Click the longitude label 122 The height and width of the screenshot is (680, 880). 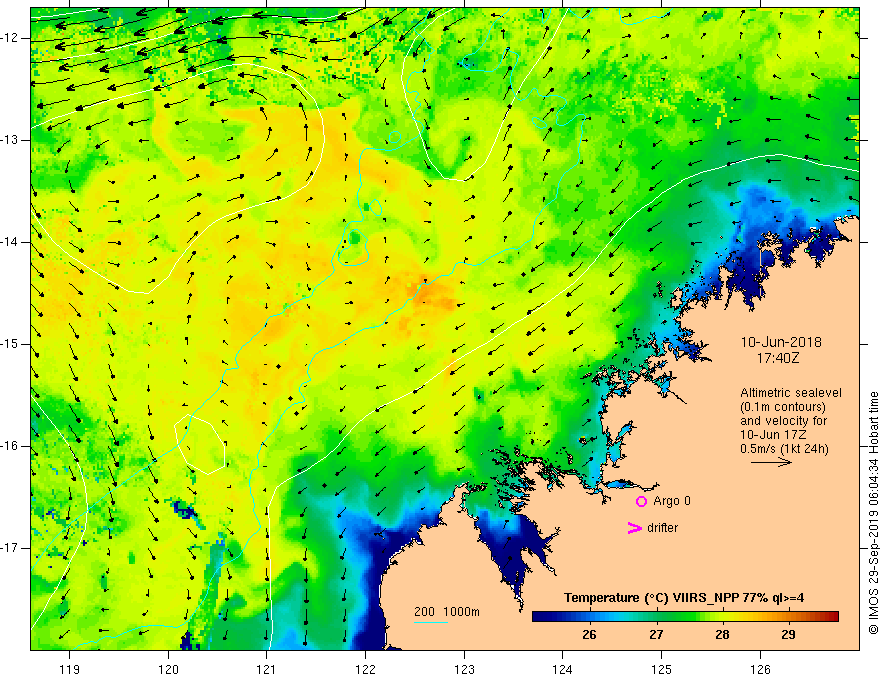[x=365, y=669]
